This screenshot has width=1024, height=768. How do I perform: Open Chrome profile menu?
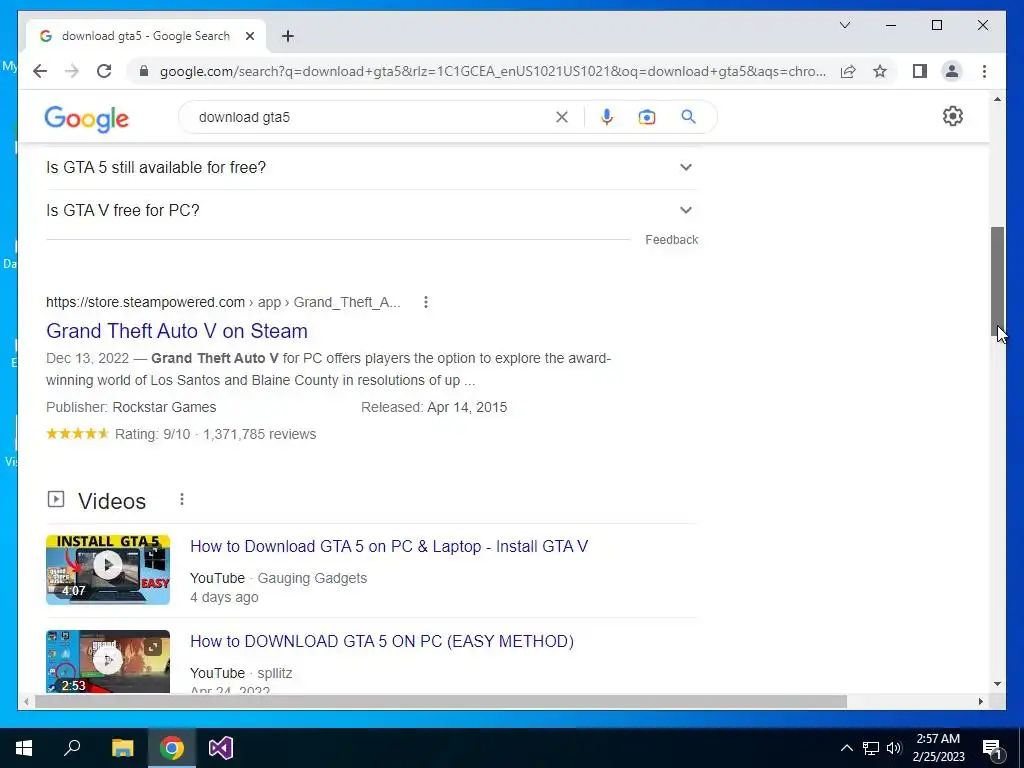pyautogui.click(x=952, y=71)
